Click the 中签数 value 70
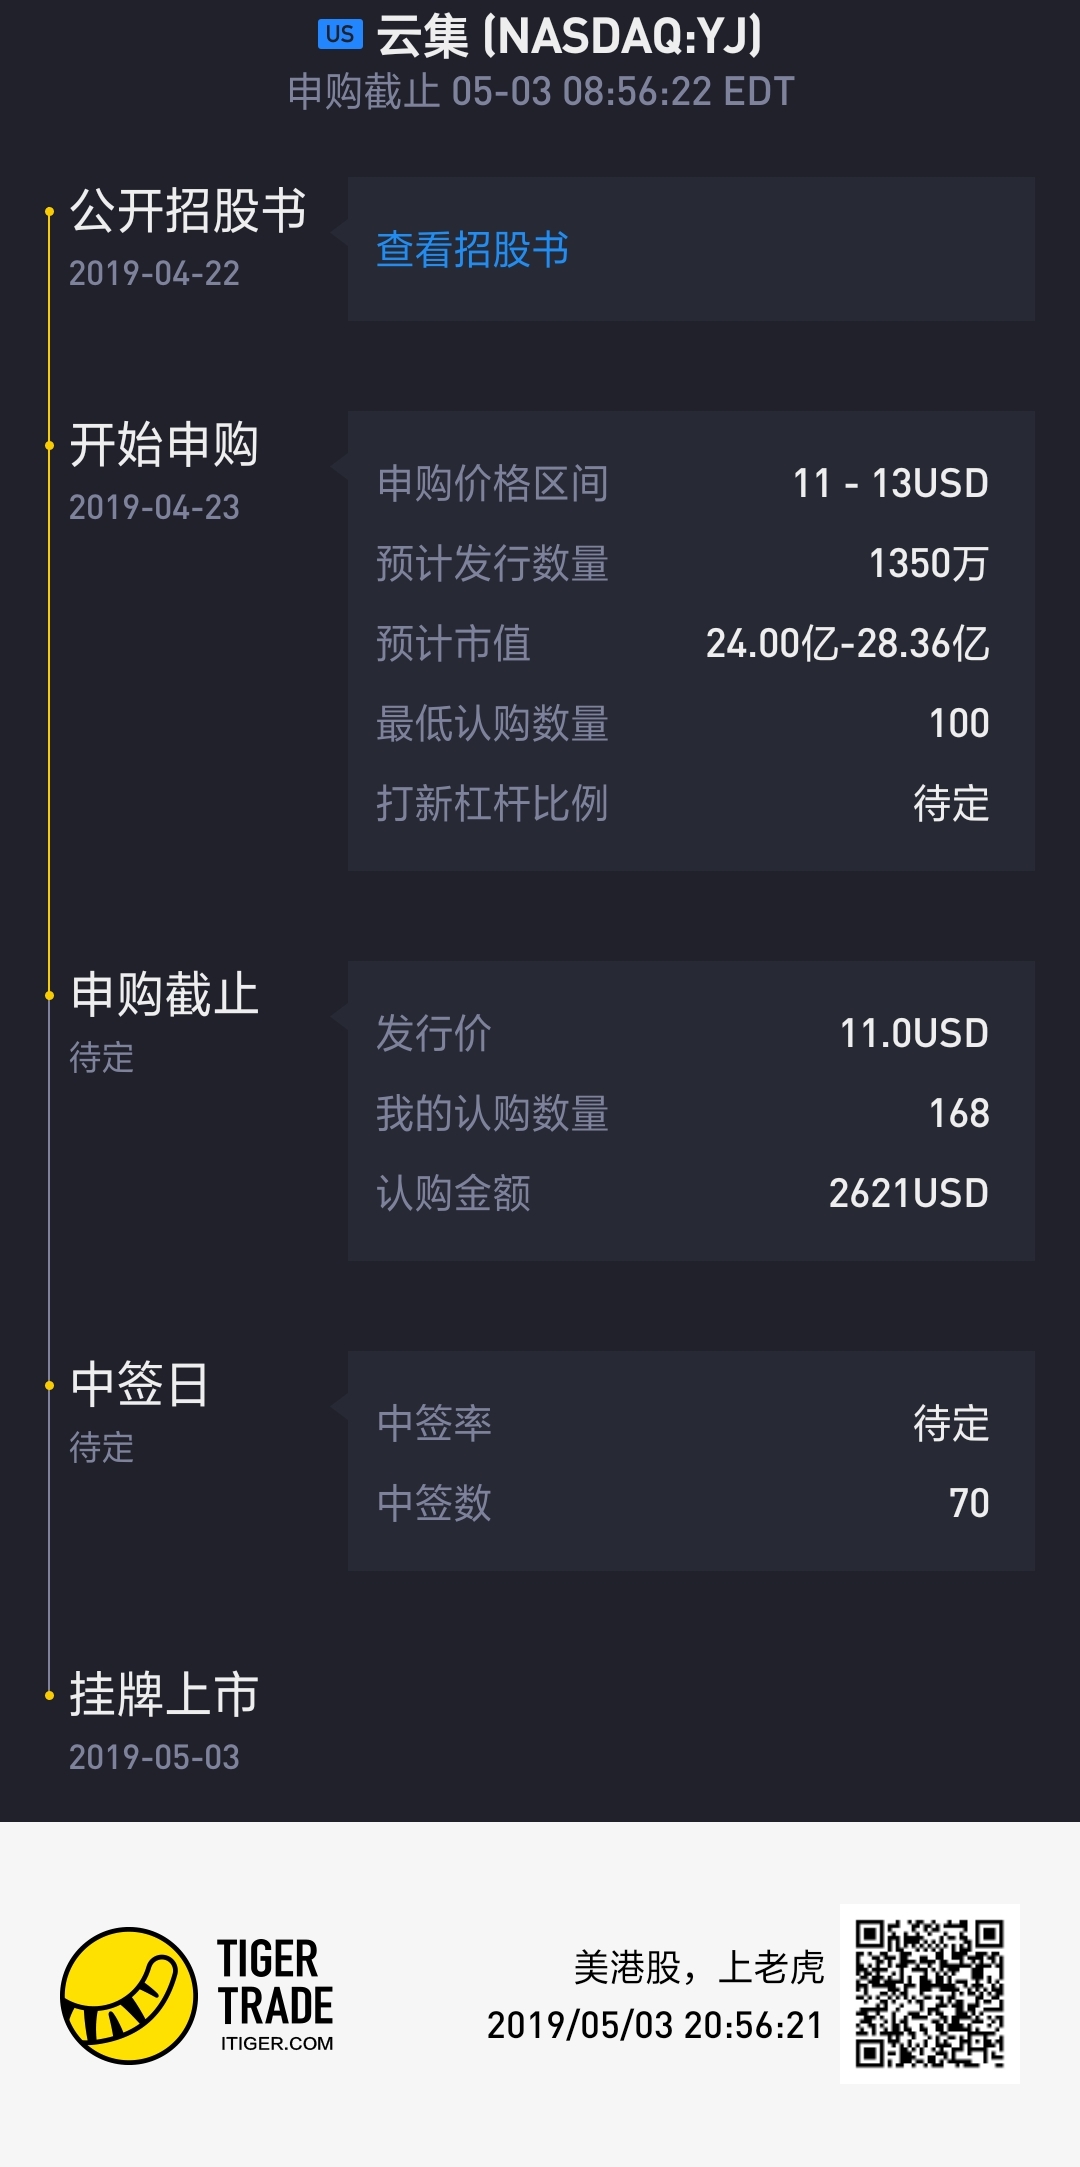 point(968,1504)
